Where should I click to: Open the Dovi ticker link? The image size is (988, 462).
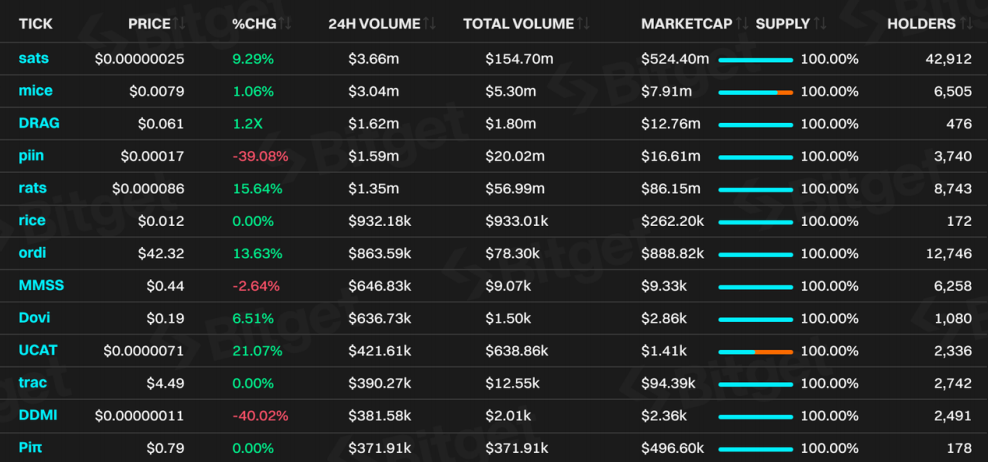[x=34, y=318]
